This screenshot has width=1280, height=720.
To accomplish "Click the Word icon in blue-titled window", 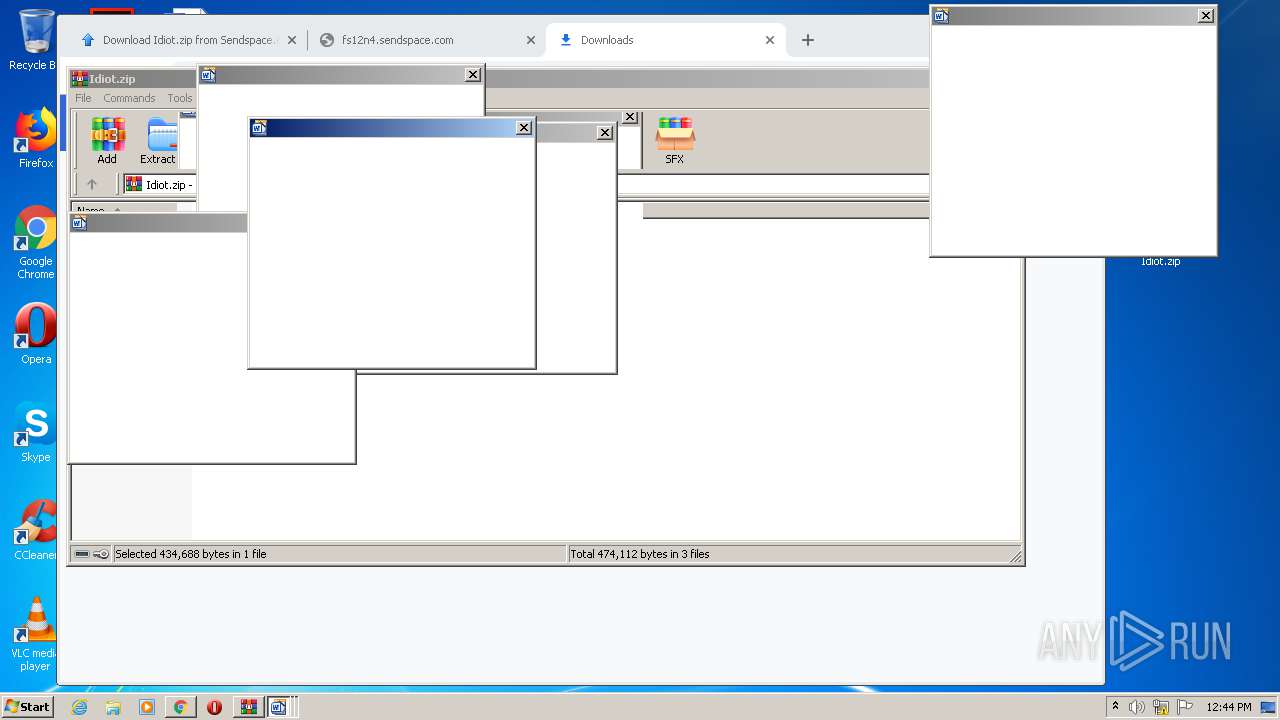I will coord(259,127).
